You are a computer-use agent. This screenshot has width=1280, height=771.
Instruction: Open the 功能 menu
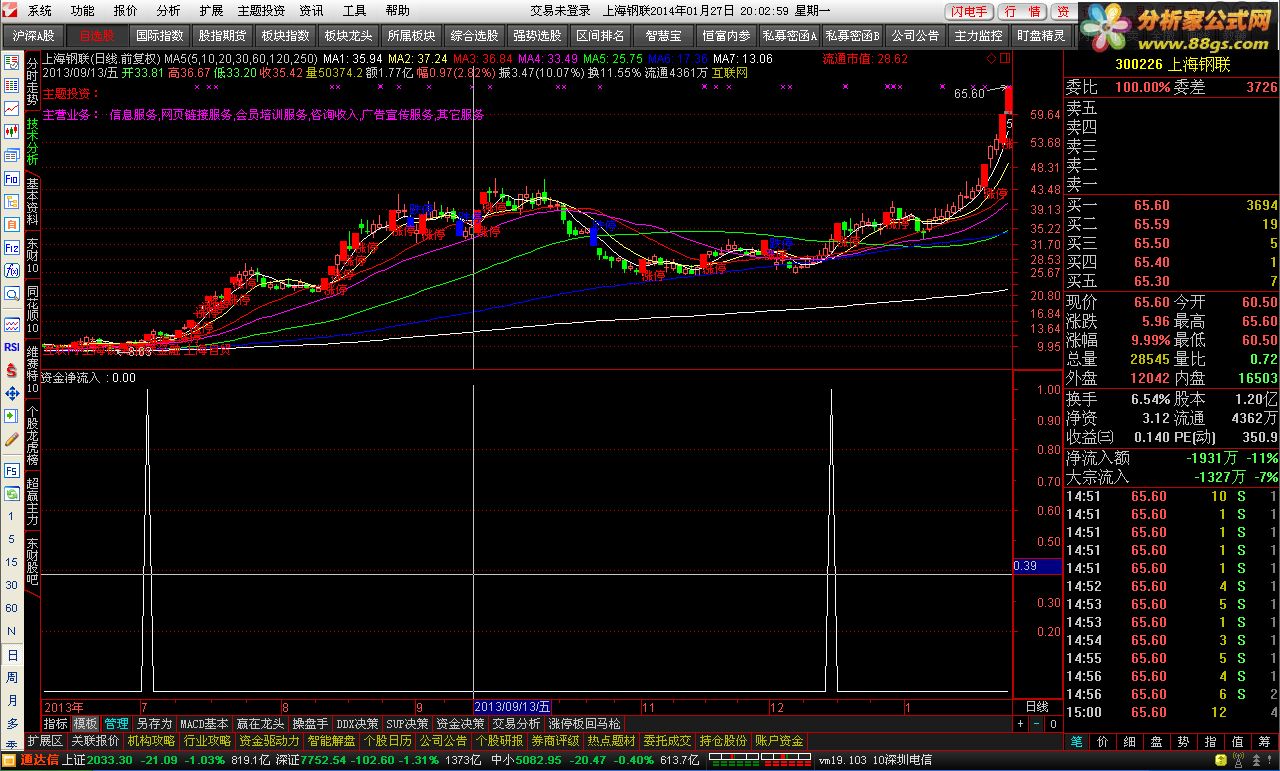click(83, 11)
